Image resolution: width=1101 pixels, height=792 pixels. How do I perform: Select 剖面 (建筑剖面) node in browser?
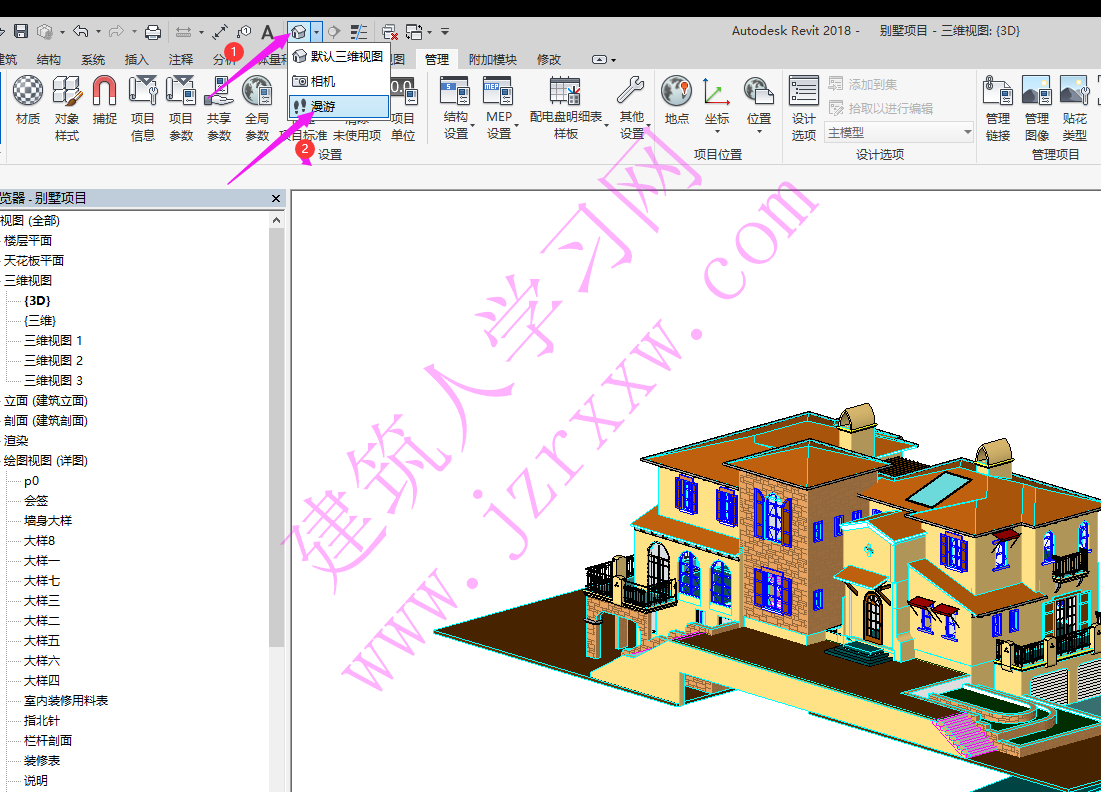46,421
